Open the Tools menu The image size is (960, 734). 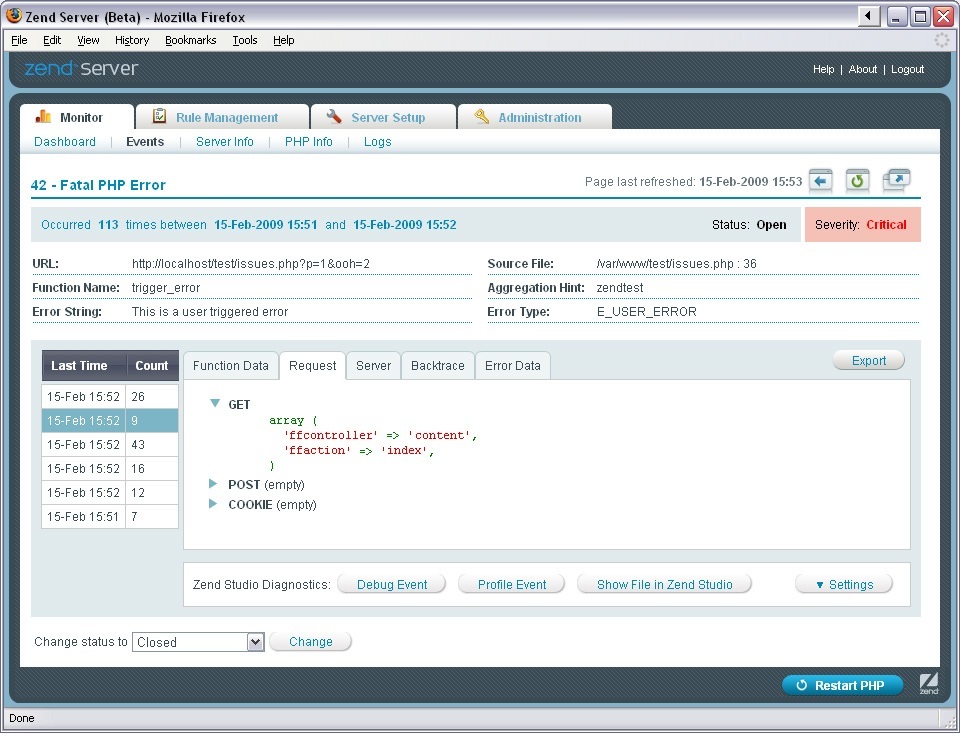[x=245, y=40]
